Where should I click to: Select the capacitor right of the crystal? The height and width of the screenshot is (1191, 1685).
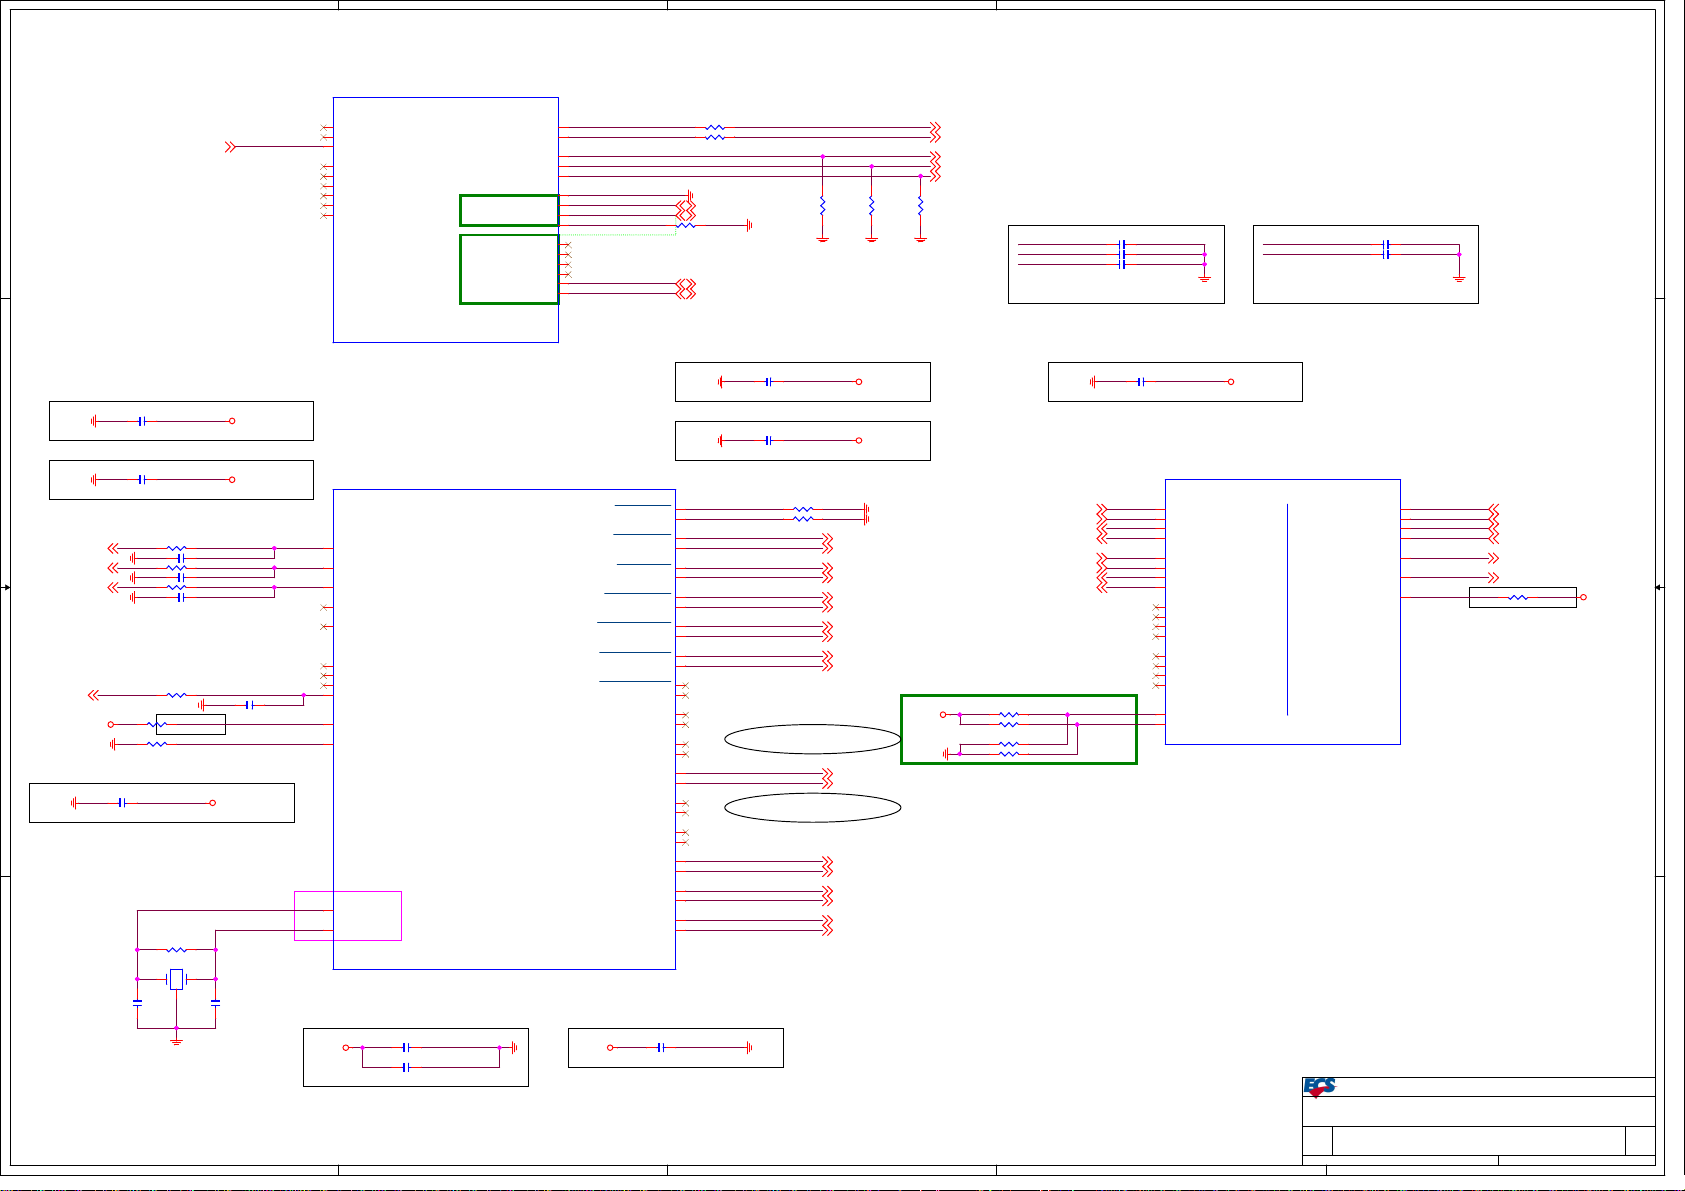click(215, 1000)
